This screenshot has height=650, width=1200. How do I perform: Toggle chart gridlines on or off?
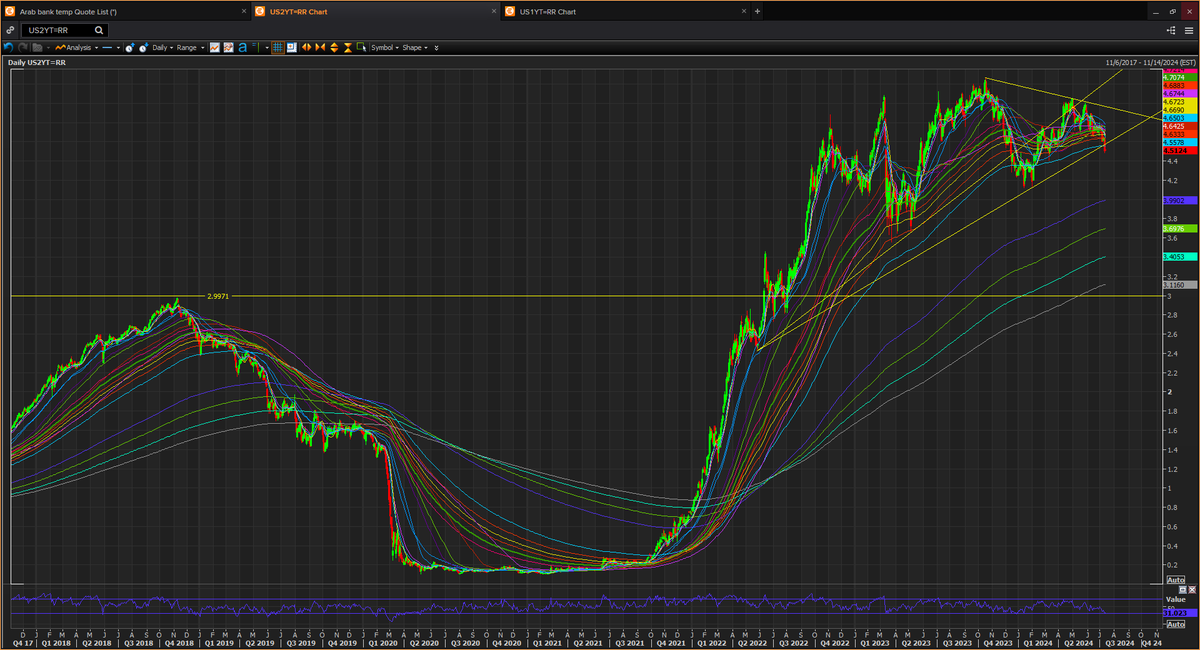point(277,47)
